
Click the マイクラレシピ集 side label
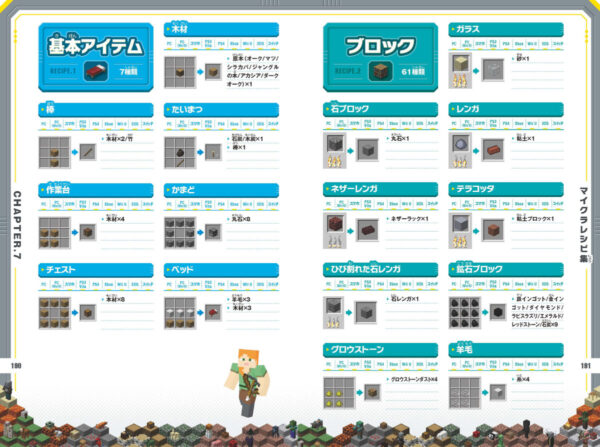pyautogui.click(x=583, y=225)
